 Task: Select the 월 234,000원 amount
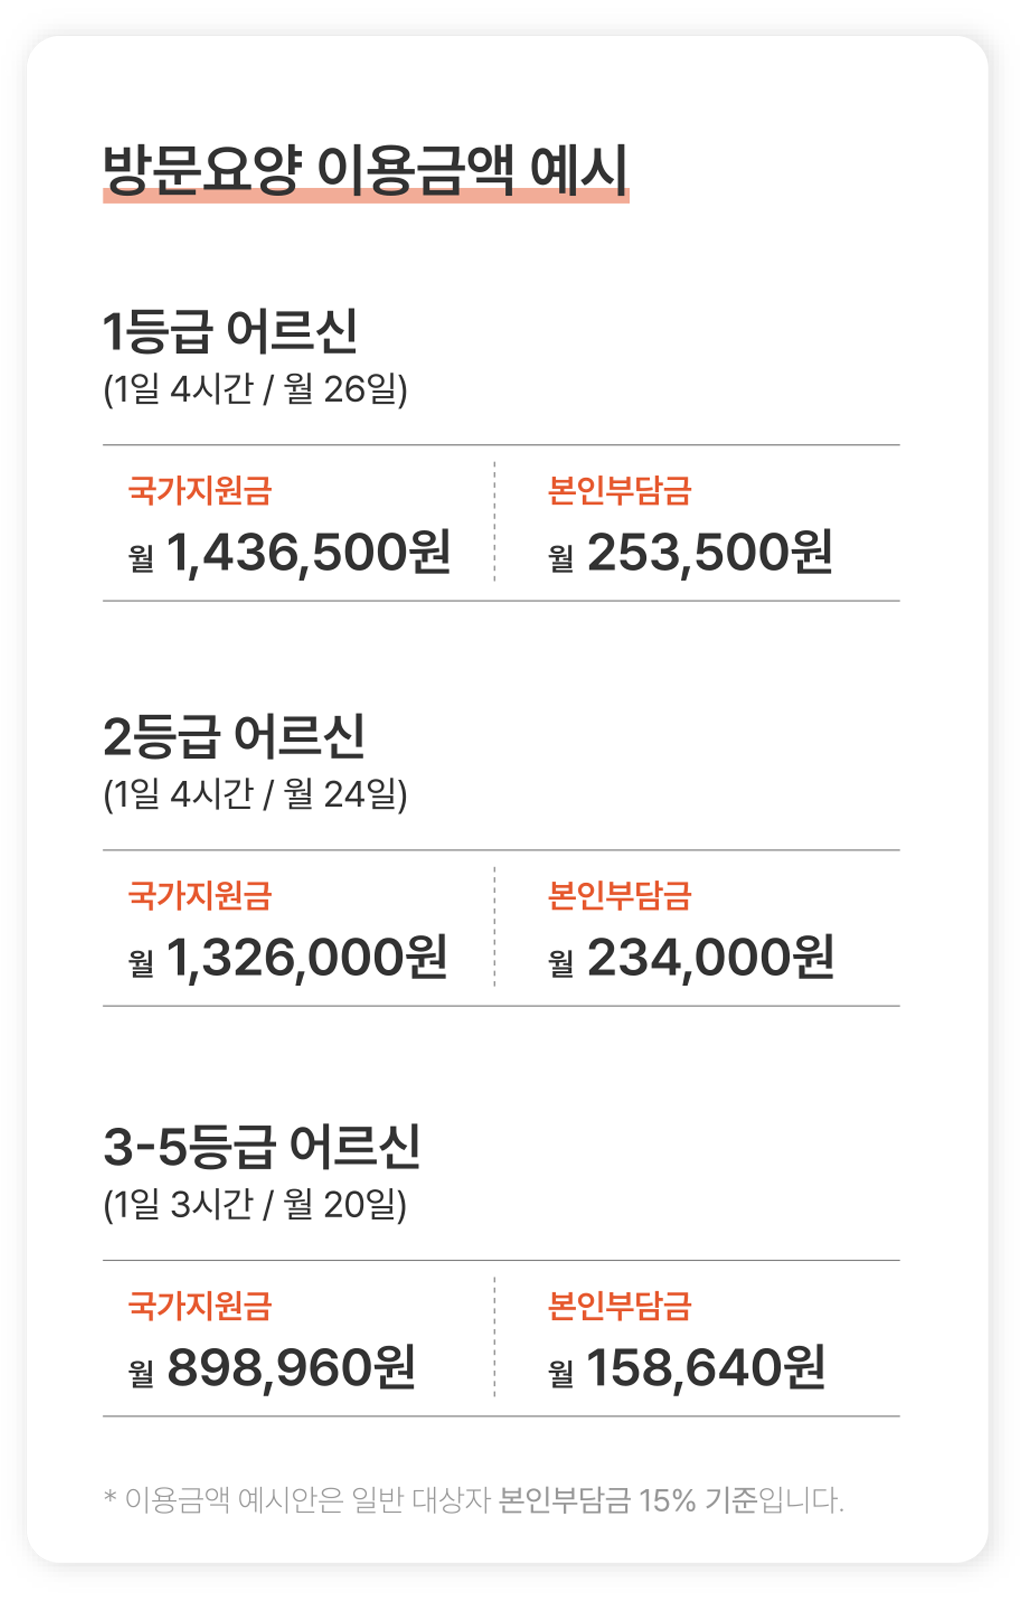tap(691, 958)
